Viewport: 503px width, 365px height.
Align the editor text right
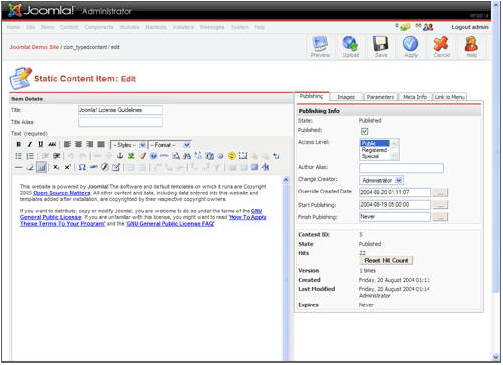90,144
